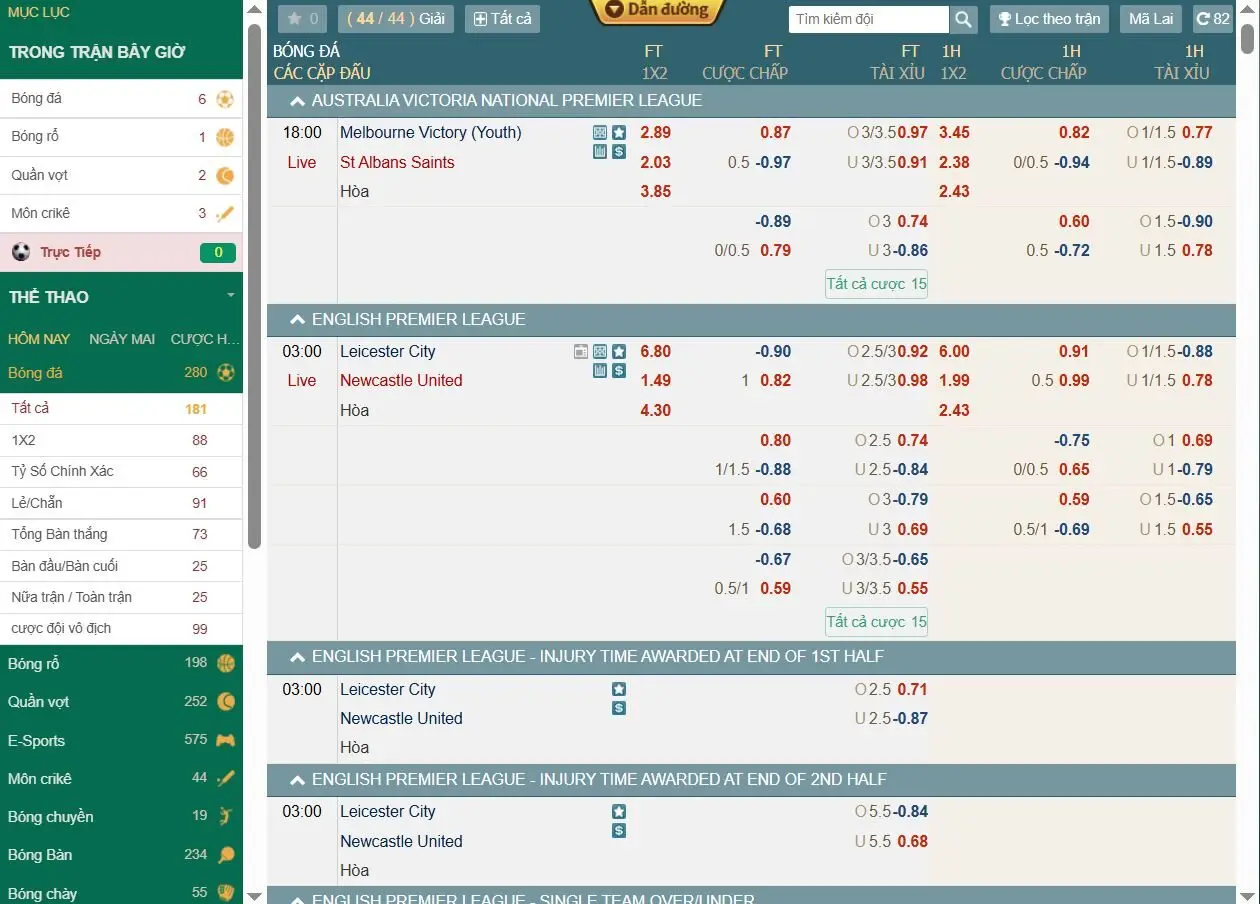Open statistics chart icon for Melbourne Victory match
1260x904 pixels.
point(600,152)
